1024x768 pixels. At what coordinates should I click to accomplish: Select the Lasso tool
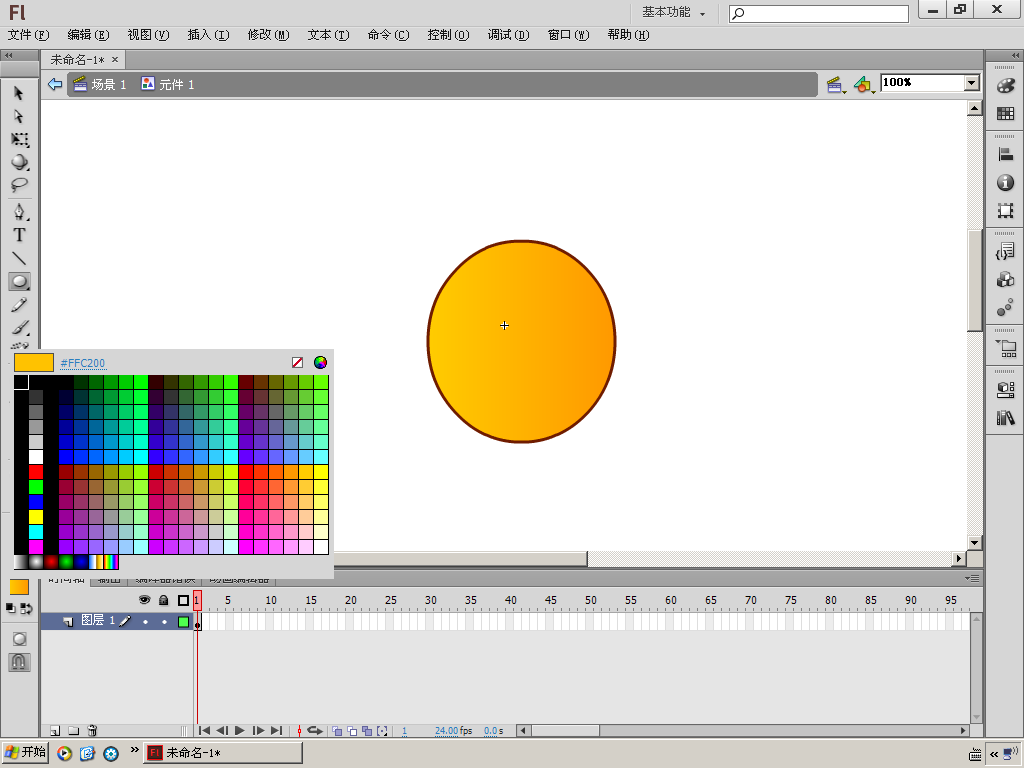(x=19, y=185)
